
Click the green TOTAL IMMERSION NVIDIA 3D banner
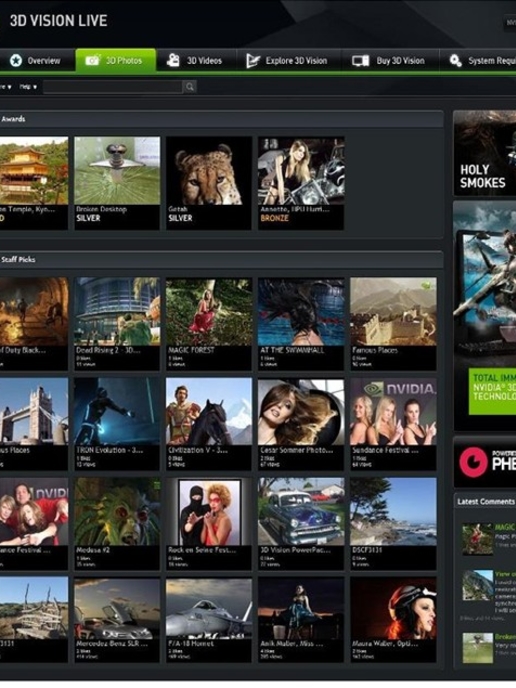(x=492, y=391)
